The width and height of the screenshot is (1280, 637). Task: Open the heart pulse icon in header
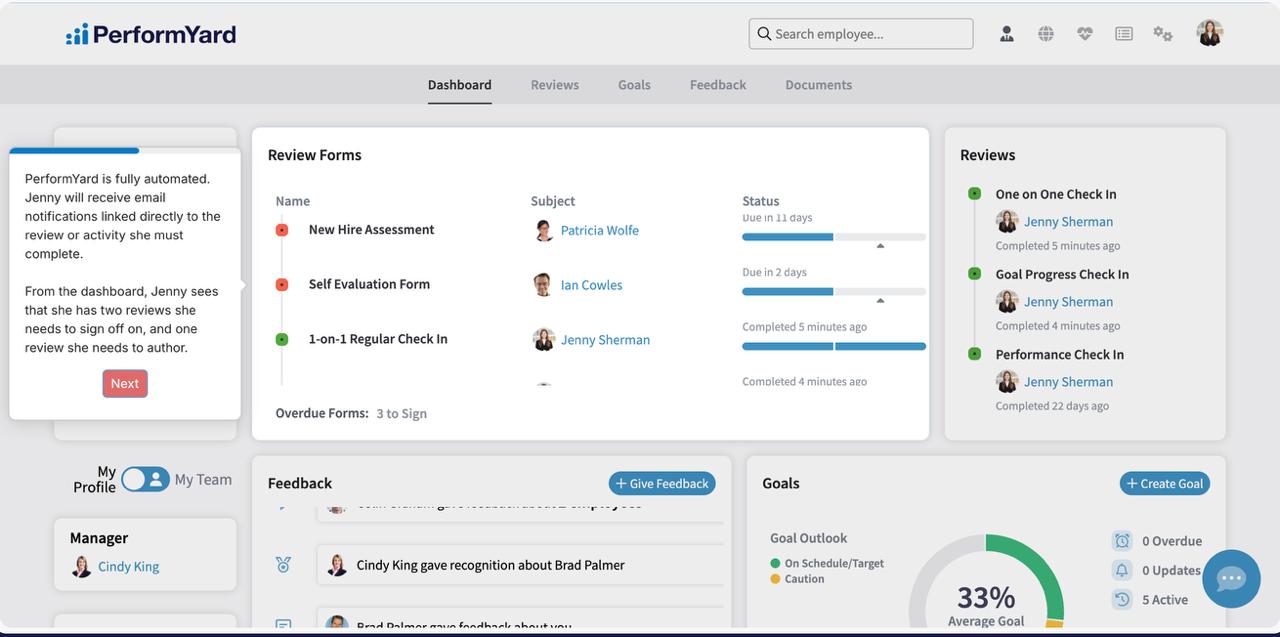[1085, 34]
